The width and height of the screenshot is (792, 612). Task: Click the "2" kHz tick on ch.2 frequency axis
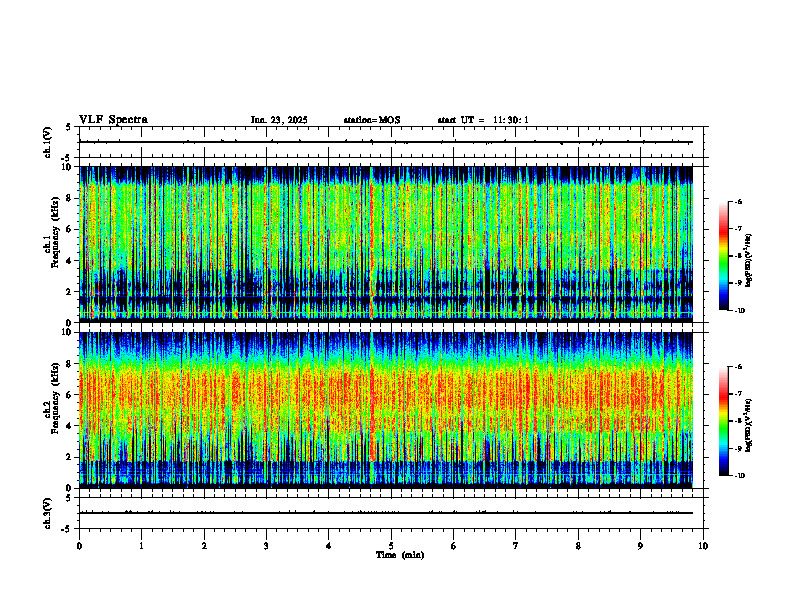(69, 457)
